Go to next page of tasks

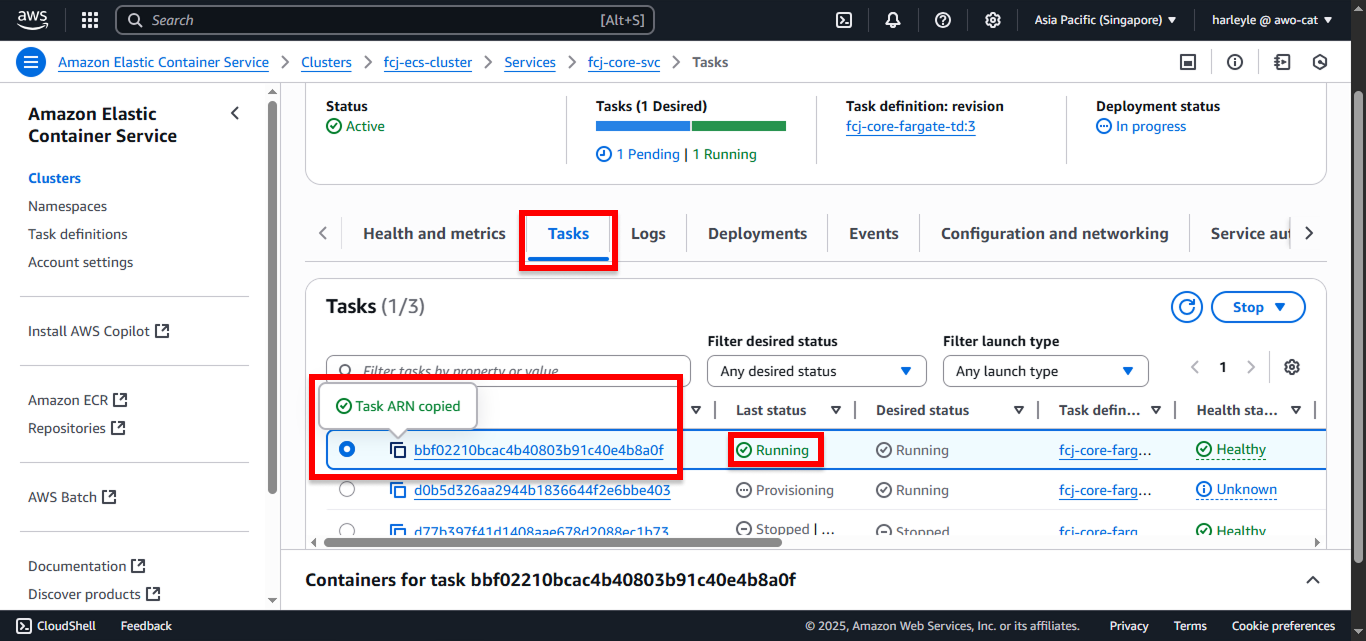click(x=1251, y=367)
